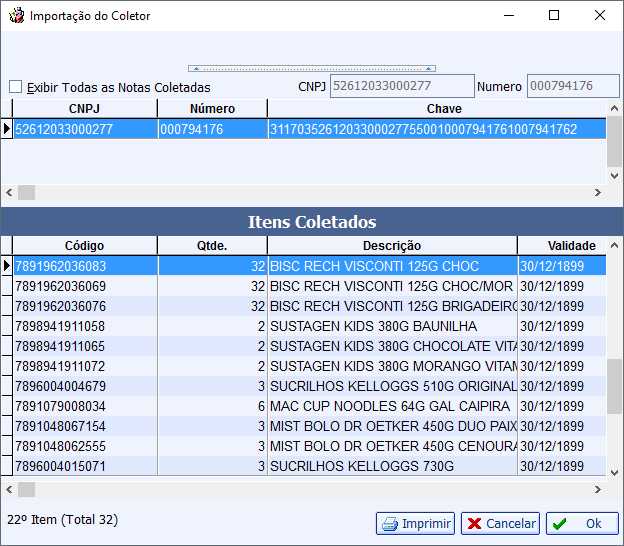
Task: Click code cell 7896004015071
Action: pos(85,466)
